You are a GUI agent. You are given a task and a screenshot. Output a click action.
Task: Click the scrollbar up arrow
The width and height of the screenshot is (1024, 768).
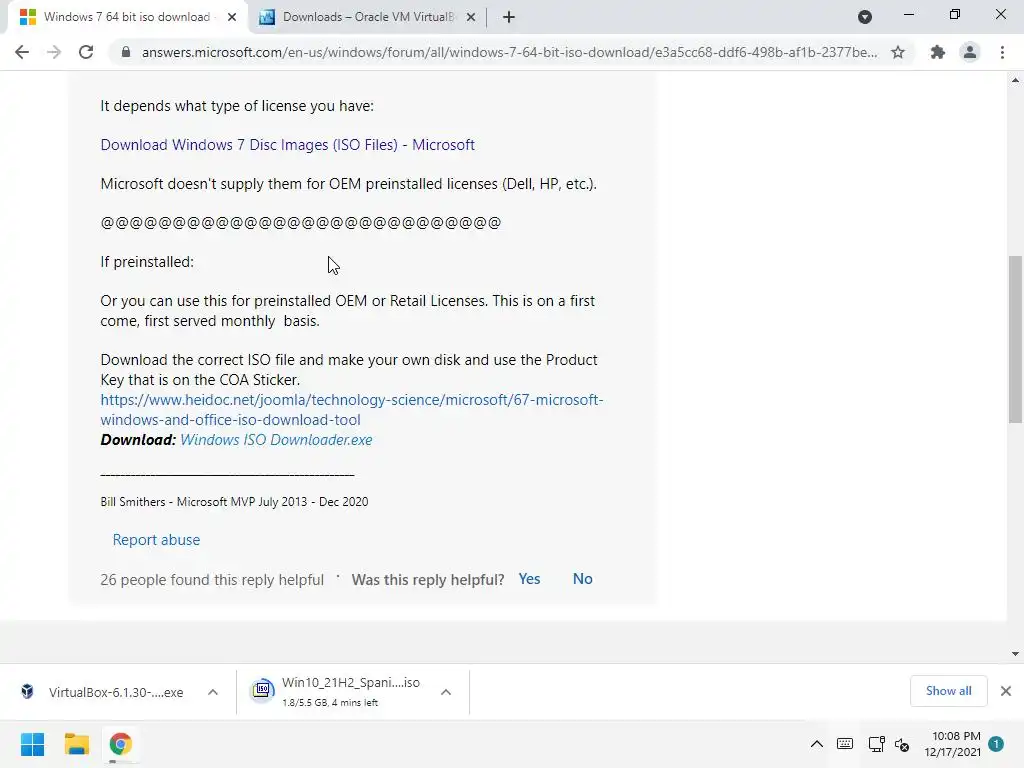(x=1015, y=80)
